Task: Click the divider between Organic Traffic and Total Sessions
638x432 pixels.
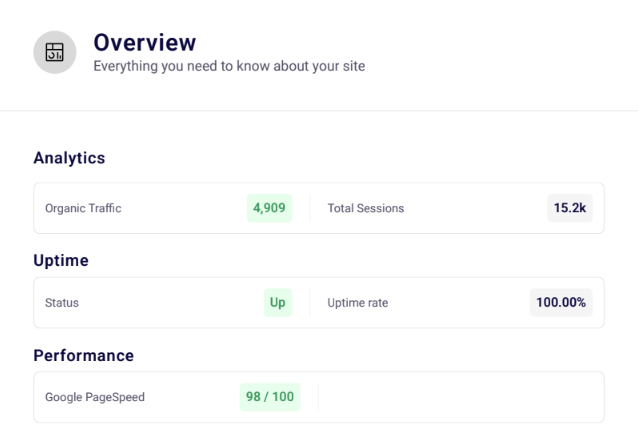Action: tap(310, 208)
